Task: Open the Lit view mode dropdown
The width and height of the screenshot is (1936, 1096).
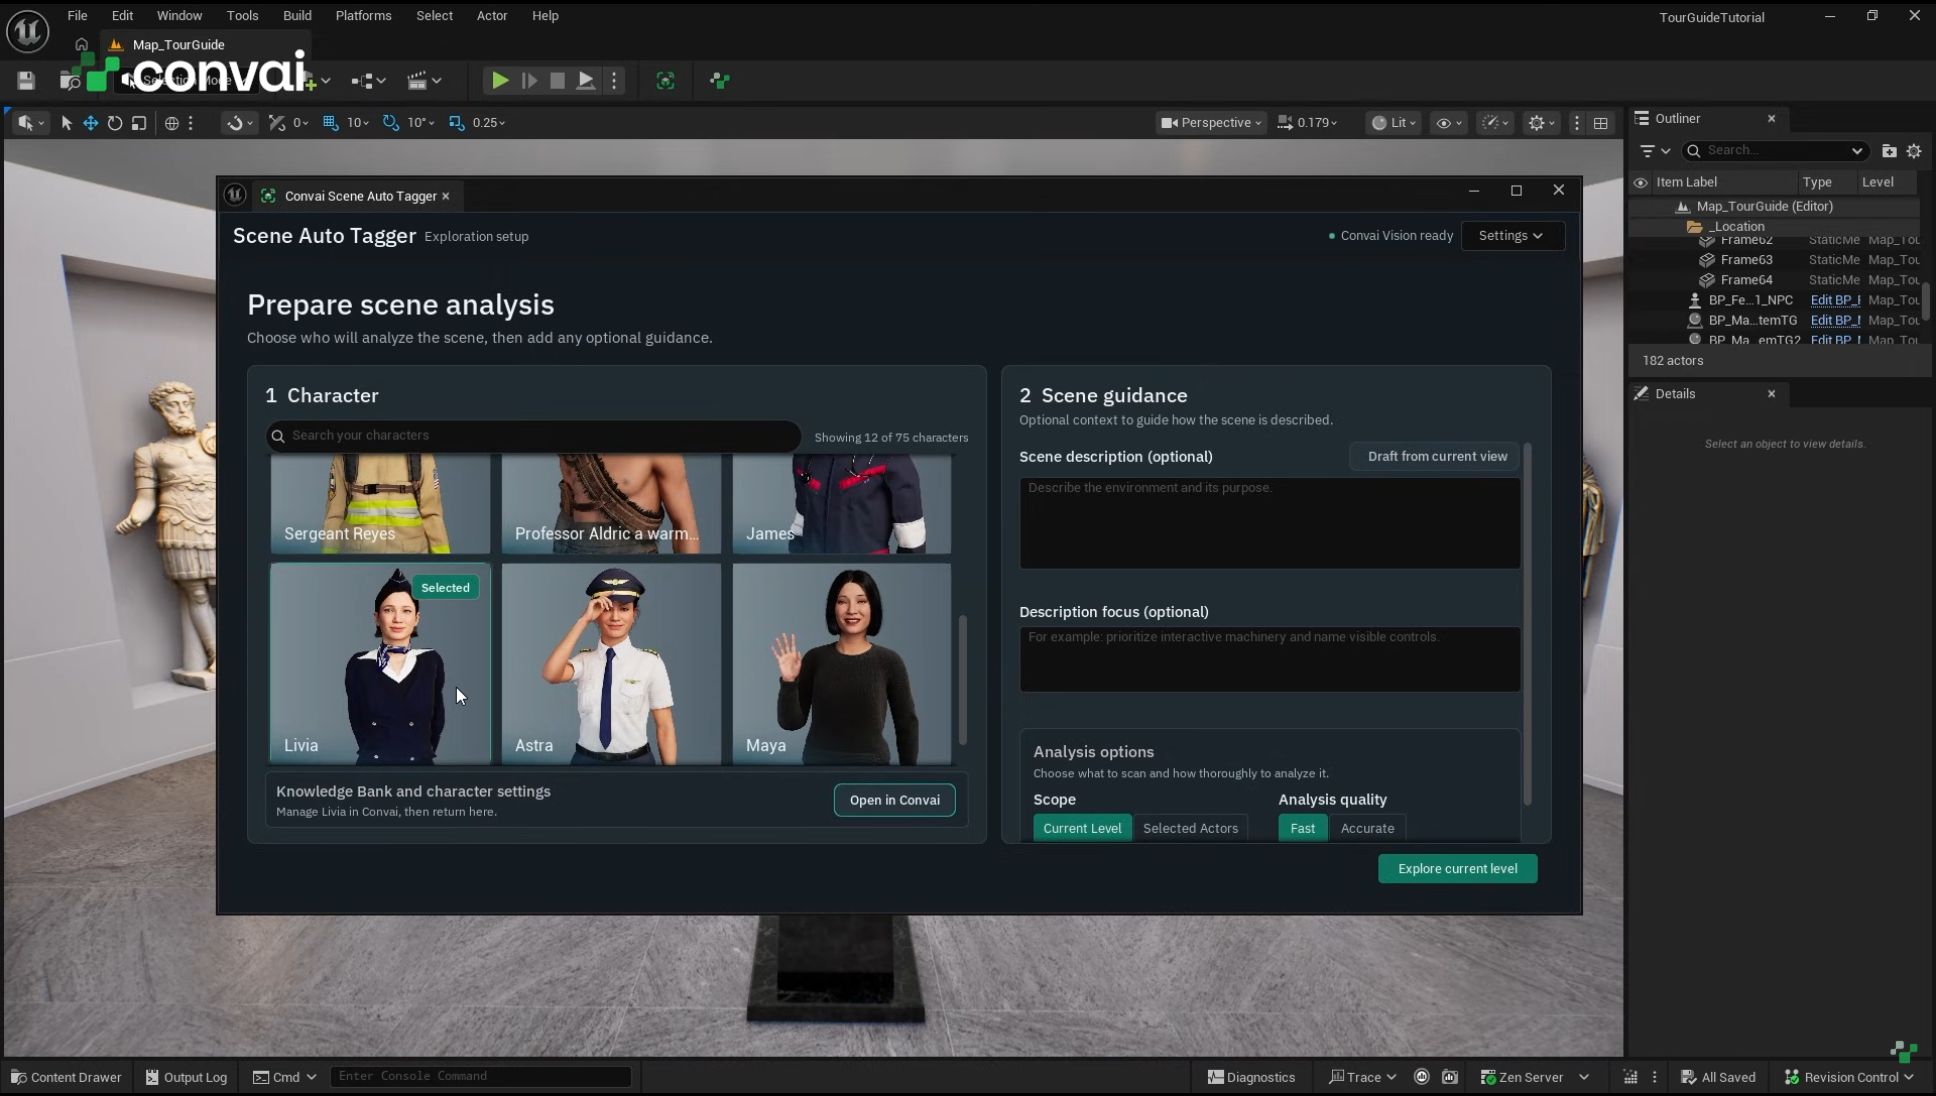Action: [1393, 123]
